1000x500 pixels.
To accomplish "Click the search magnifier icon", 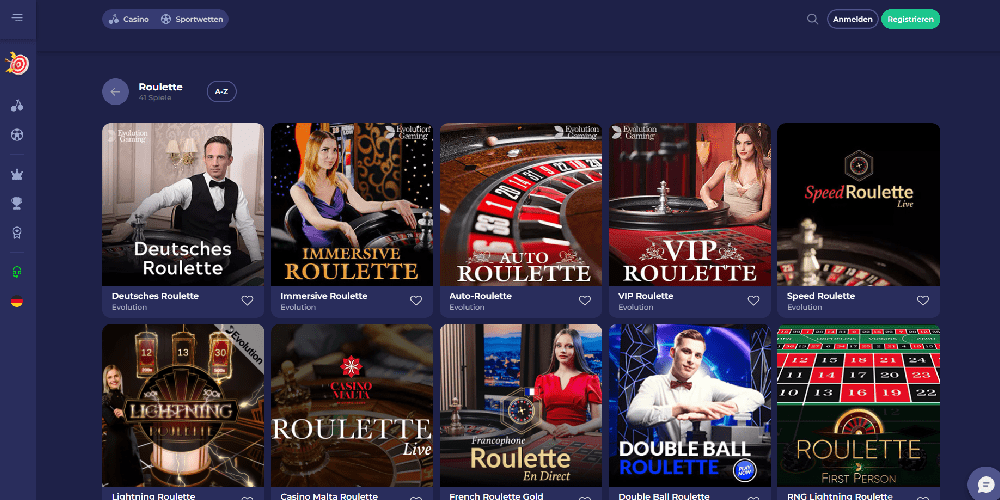I will (x=812, y=19).
